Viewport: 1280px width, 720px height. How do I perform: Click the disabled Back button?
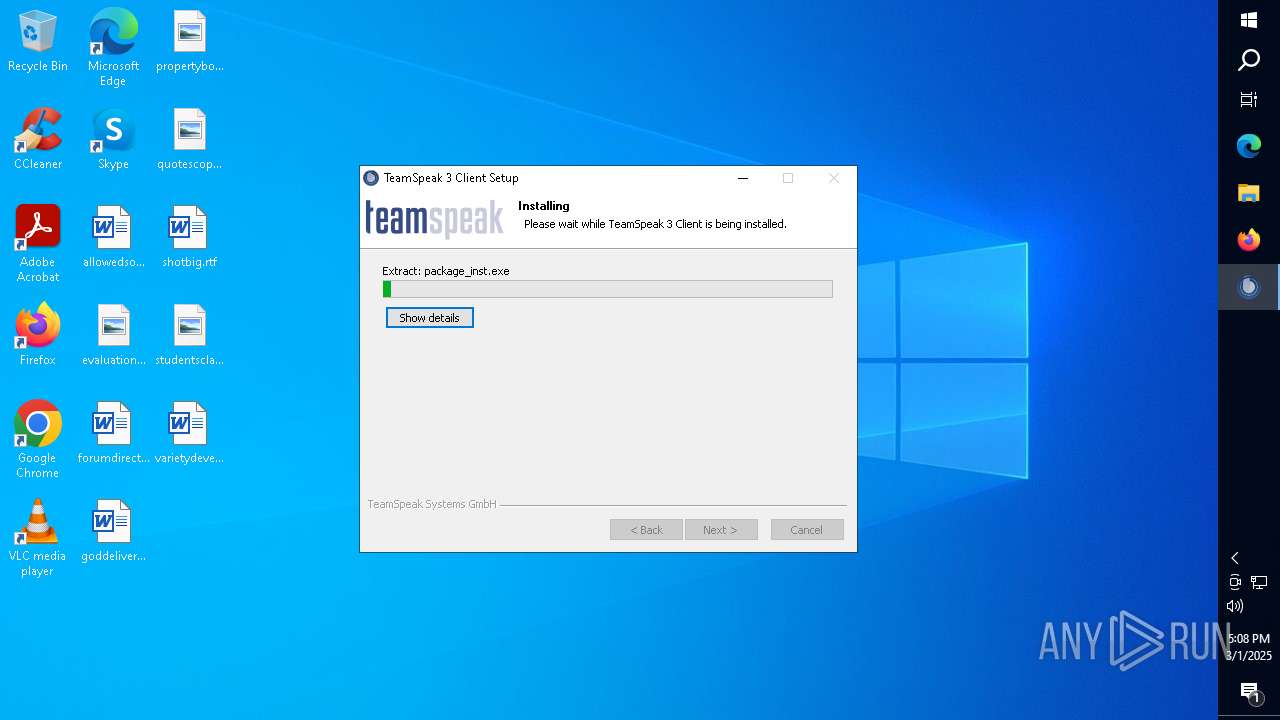pyautogui.click(x=646, y=530)
